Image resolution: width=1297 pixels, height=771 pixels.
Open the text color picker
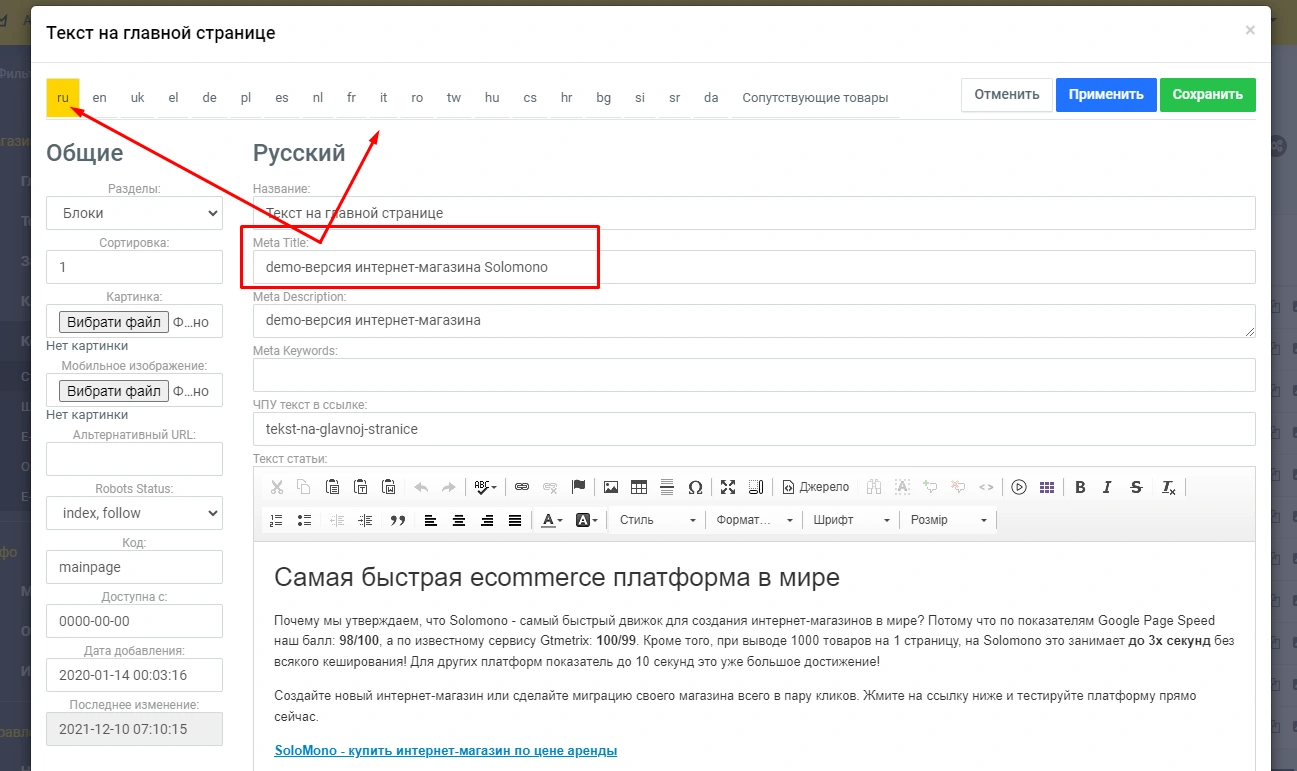[551, 520]
